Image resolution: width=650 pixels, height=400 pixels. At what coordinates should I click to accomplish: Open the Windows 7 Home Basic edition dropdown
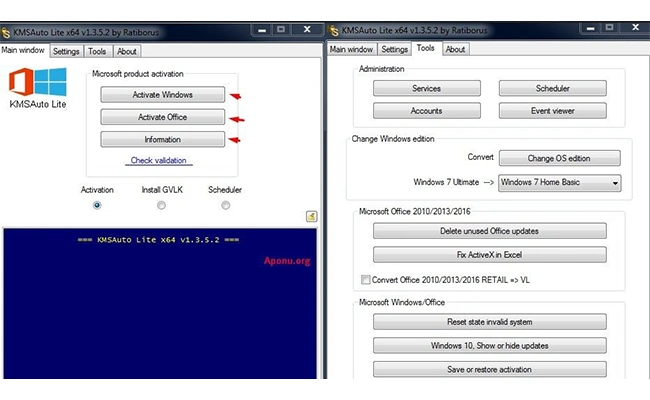click(x=559, y=182)
